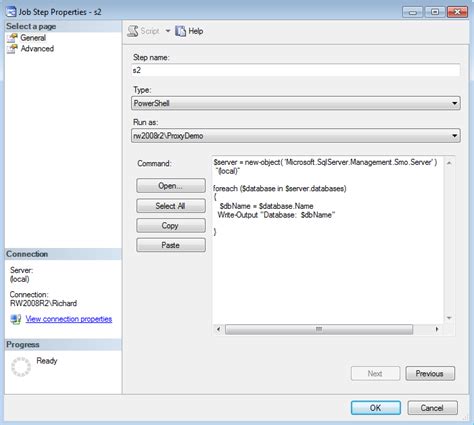
Task: Open the Advanced page
Action: coord(37,49)
